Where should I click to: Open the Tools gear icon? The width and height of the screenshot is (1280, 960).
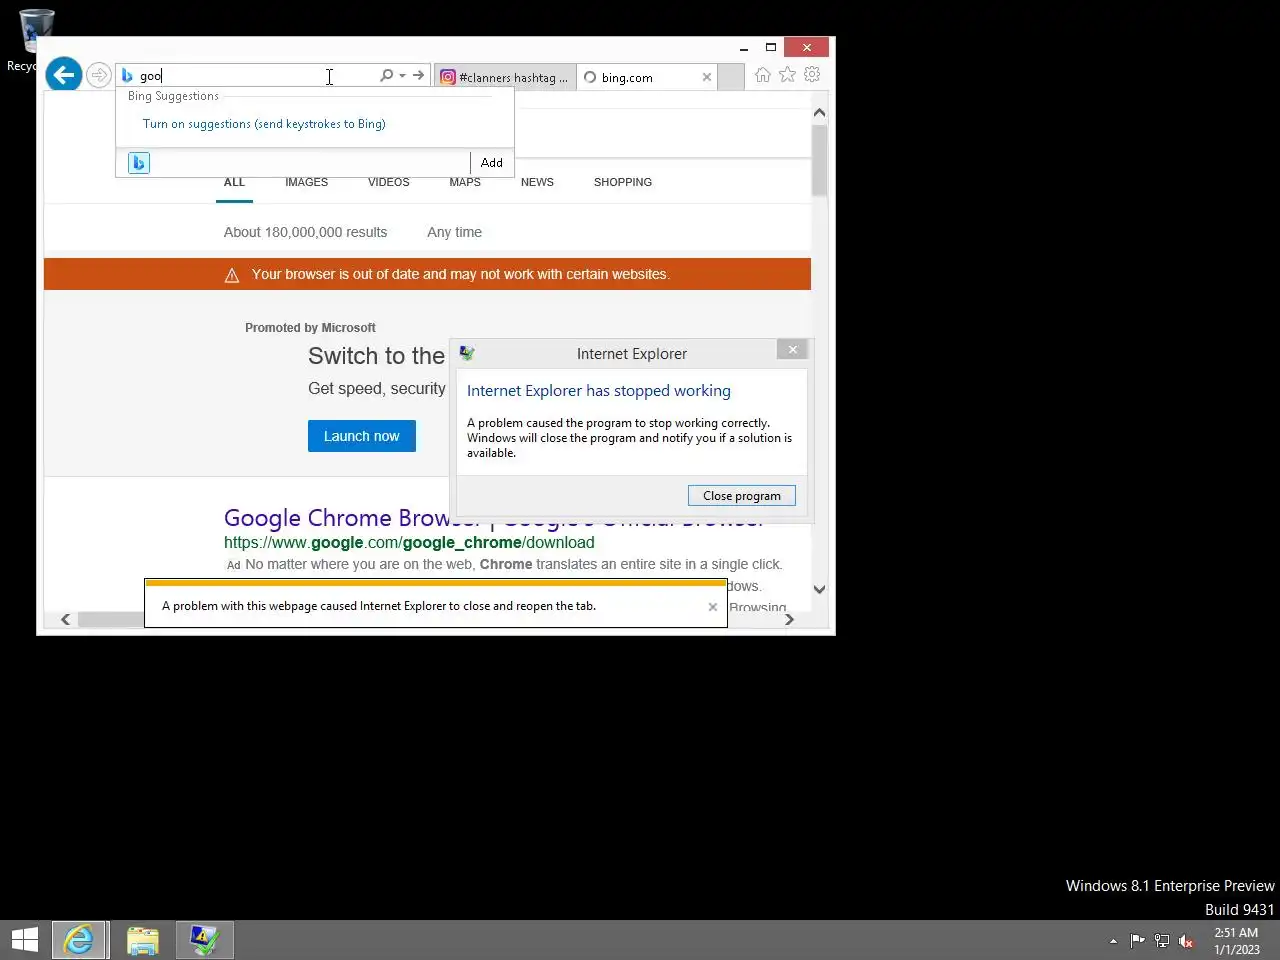(x=812, y=75)
